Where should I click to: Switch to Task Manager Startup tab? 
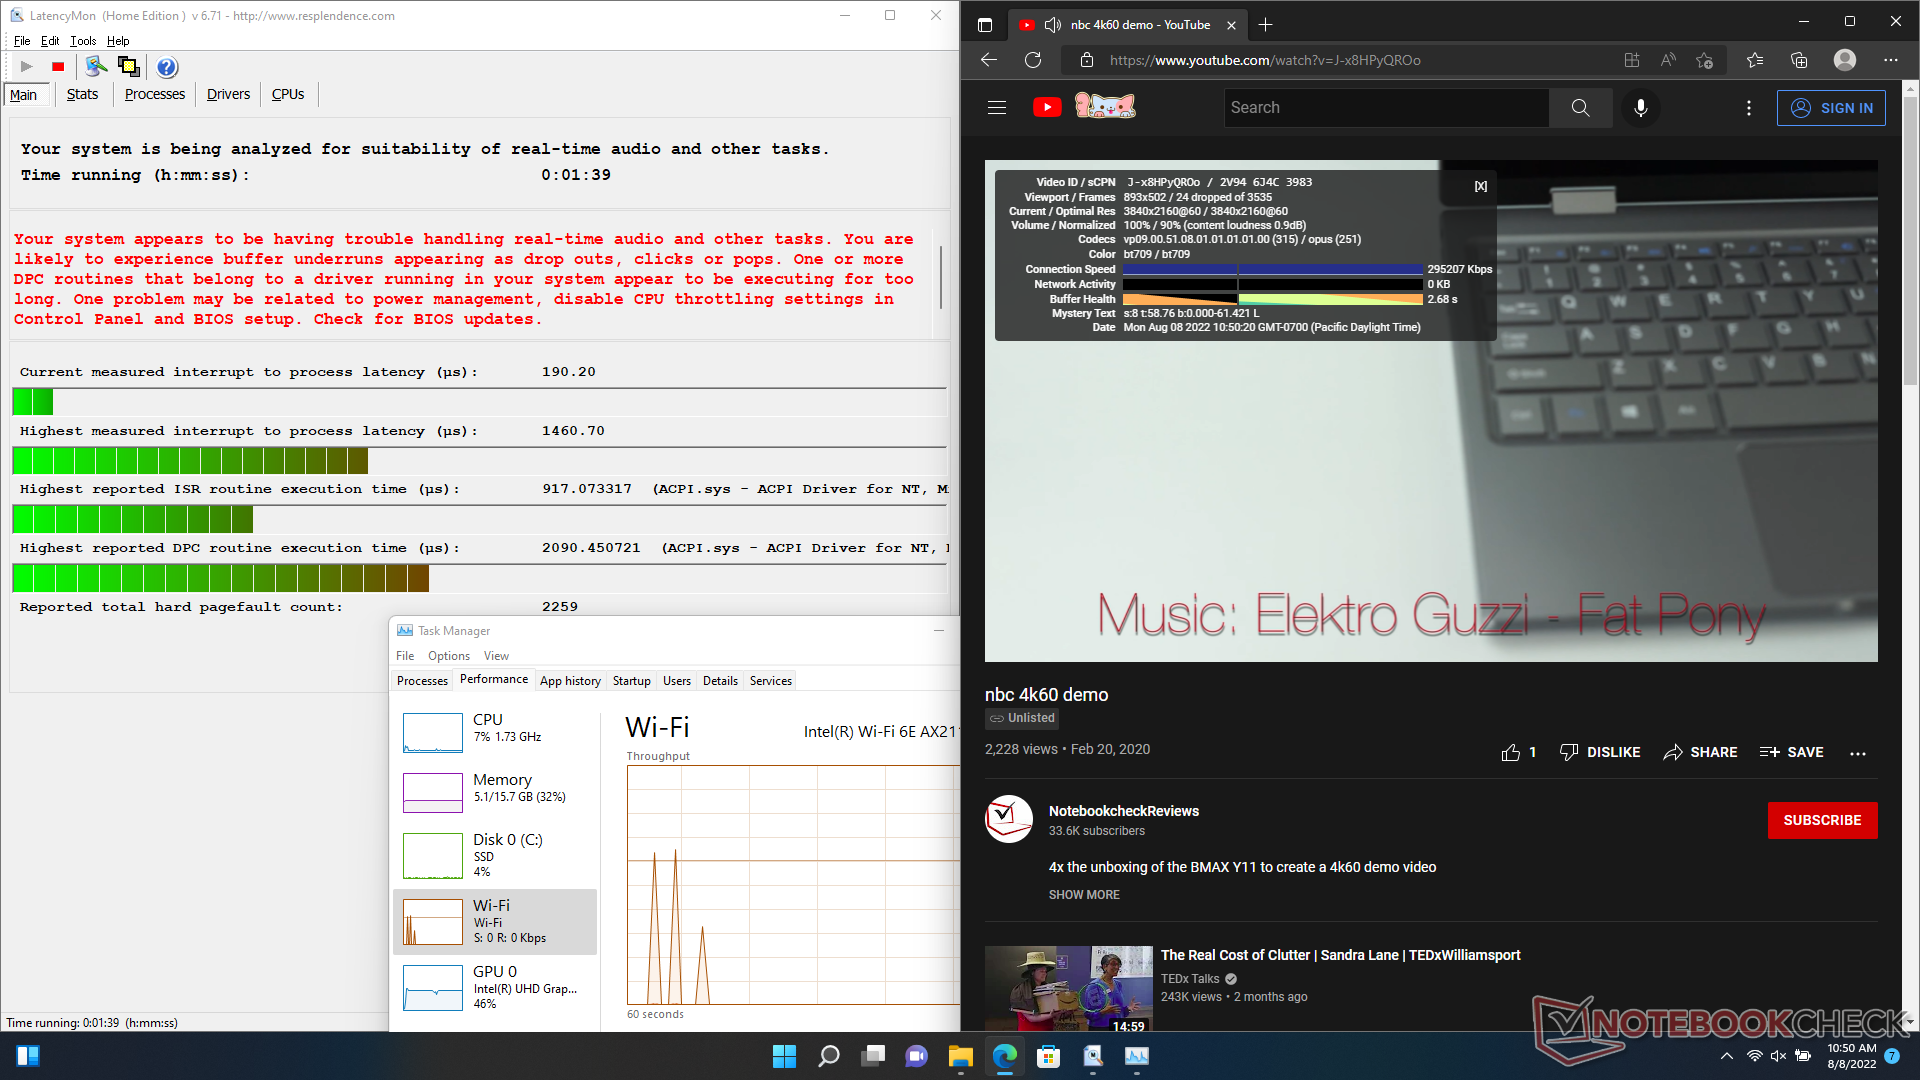[x=631, y=681]
